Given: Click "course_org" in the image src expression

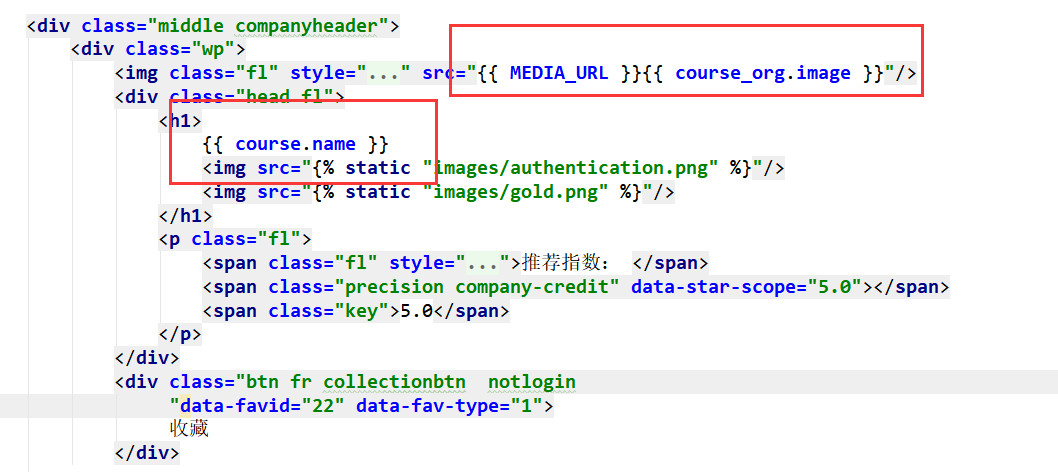Looking at the screenshot, I should pos(730,73).
